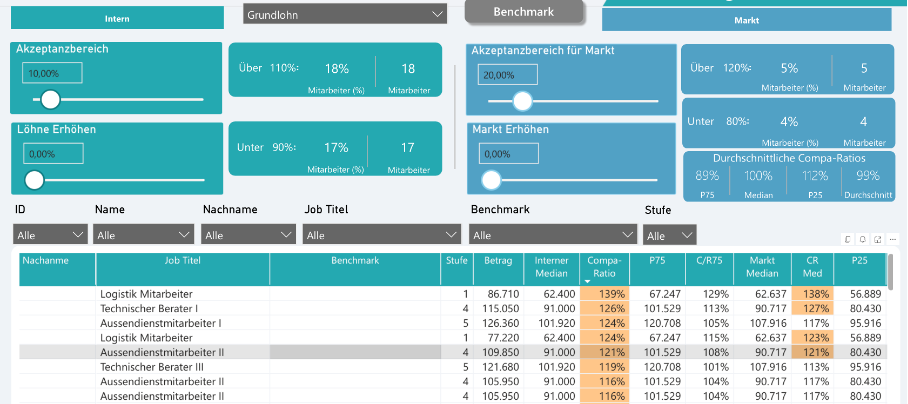The image size is (908, 404).
Task: Open focus mode for the table visual
Action: (x=877, y=240)
